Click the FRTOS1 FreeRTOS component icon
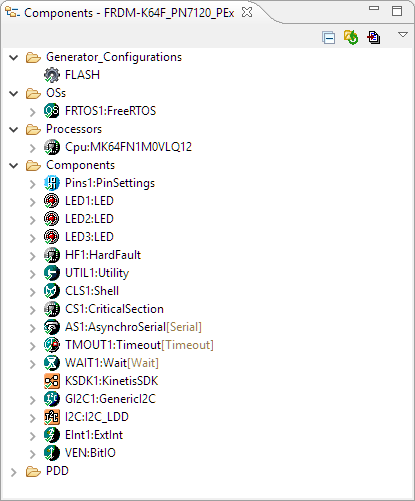Viewport: 415px width, 501px height. 52,111
